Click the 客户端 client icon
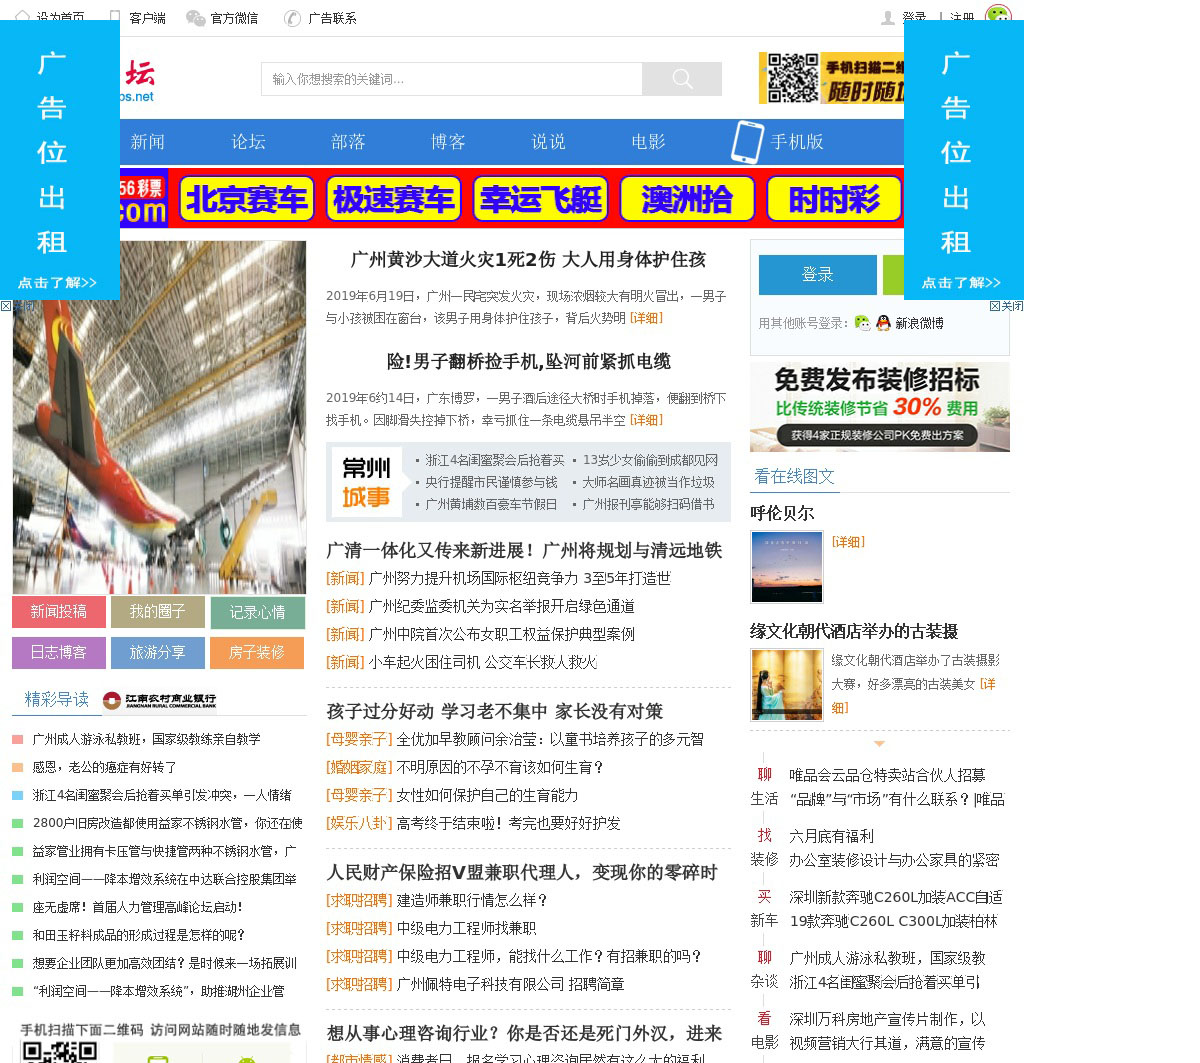Image resolution: width=1200 pixels, height=1063 pixels. coord(115,18)
